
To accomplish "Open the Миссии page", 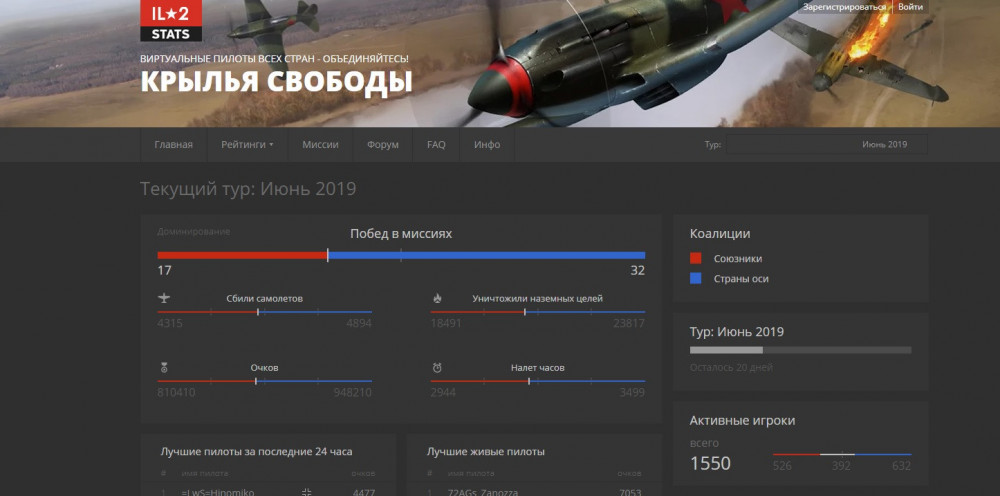I will pyautogui.click(x=320, y=145).
